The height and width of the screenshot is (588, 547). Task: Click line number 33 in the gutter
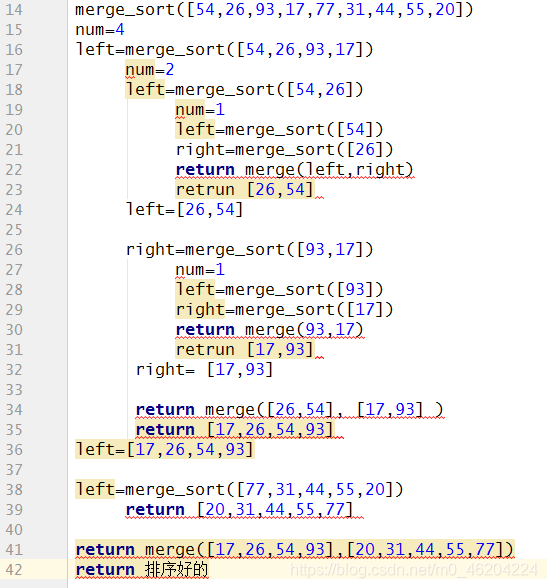(x=14, y=390)
